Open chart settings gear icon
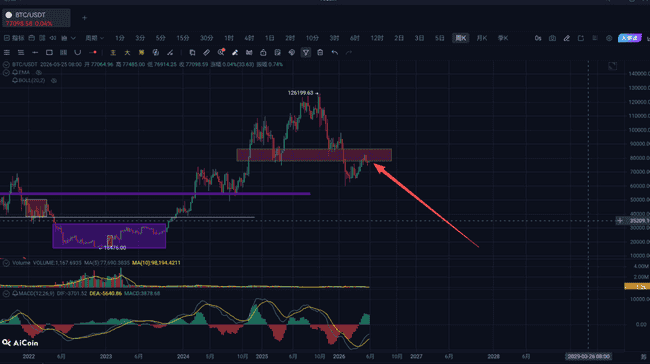The height and width of the screenshot is (364, 650). pyautogui.click(x=609, y=38)
